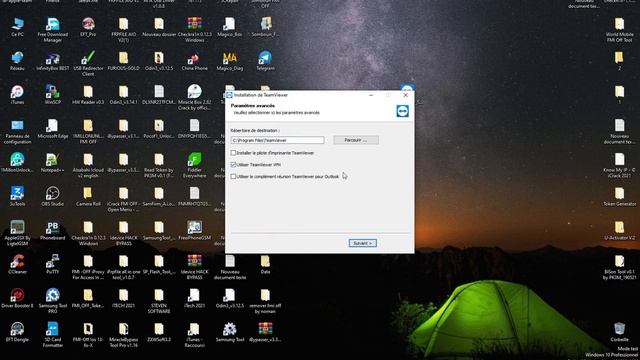Click the TeamViewer logo in installer header
This screenshot has width=640, height=360.
pyautogui.click(x=402, y=111)
